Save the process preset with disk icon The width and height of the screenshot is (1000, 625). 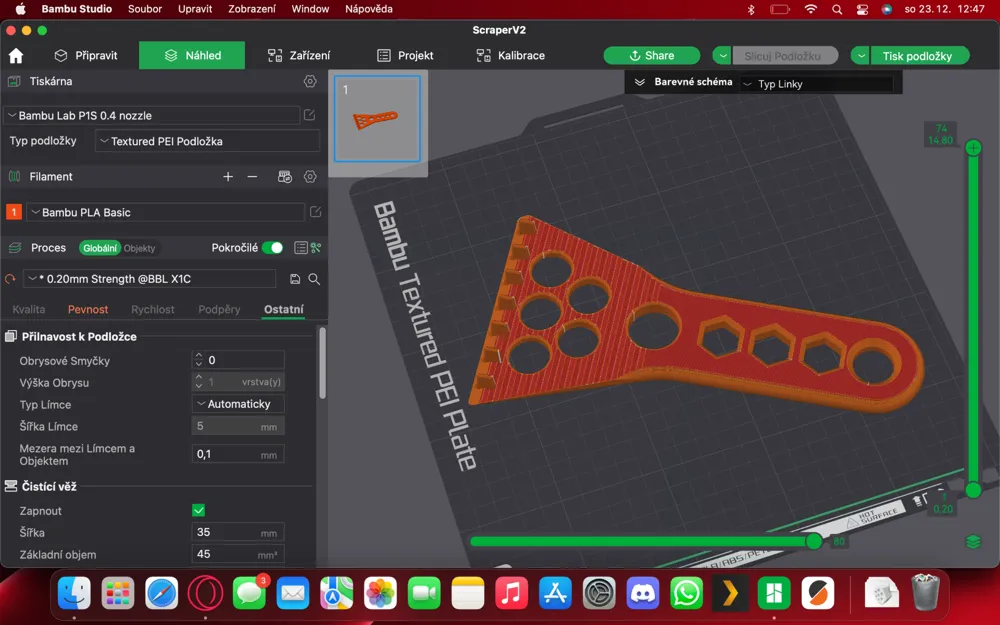pyautogui.click(x=295, y=279)
